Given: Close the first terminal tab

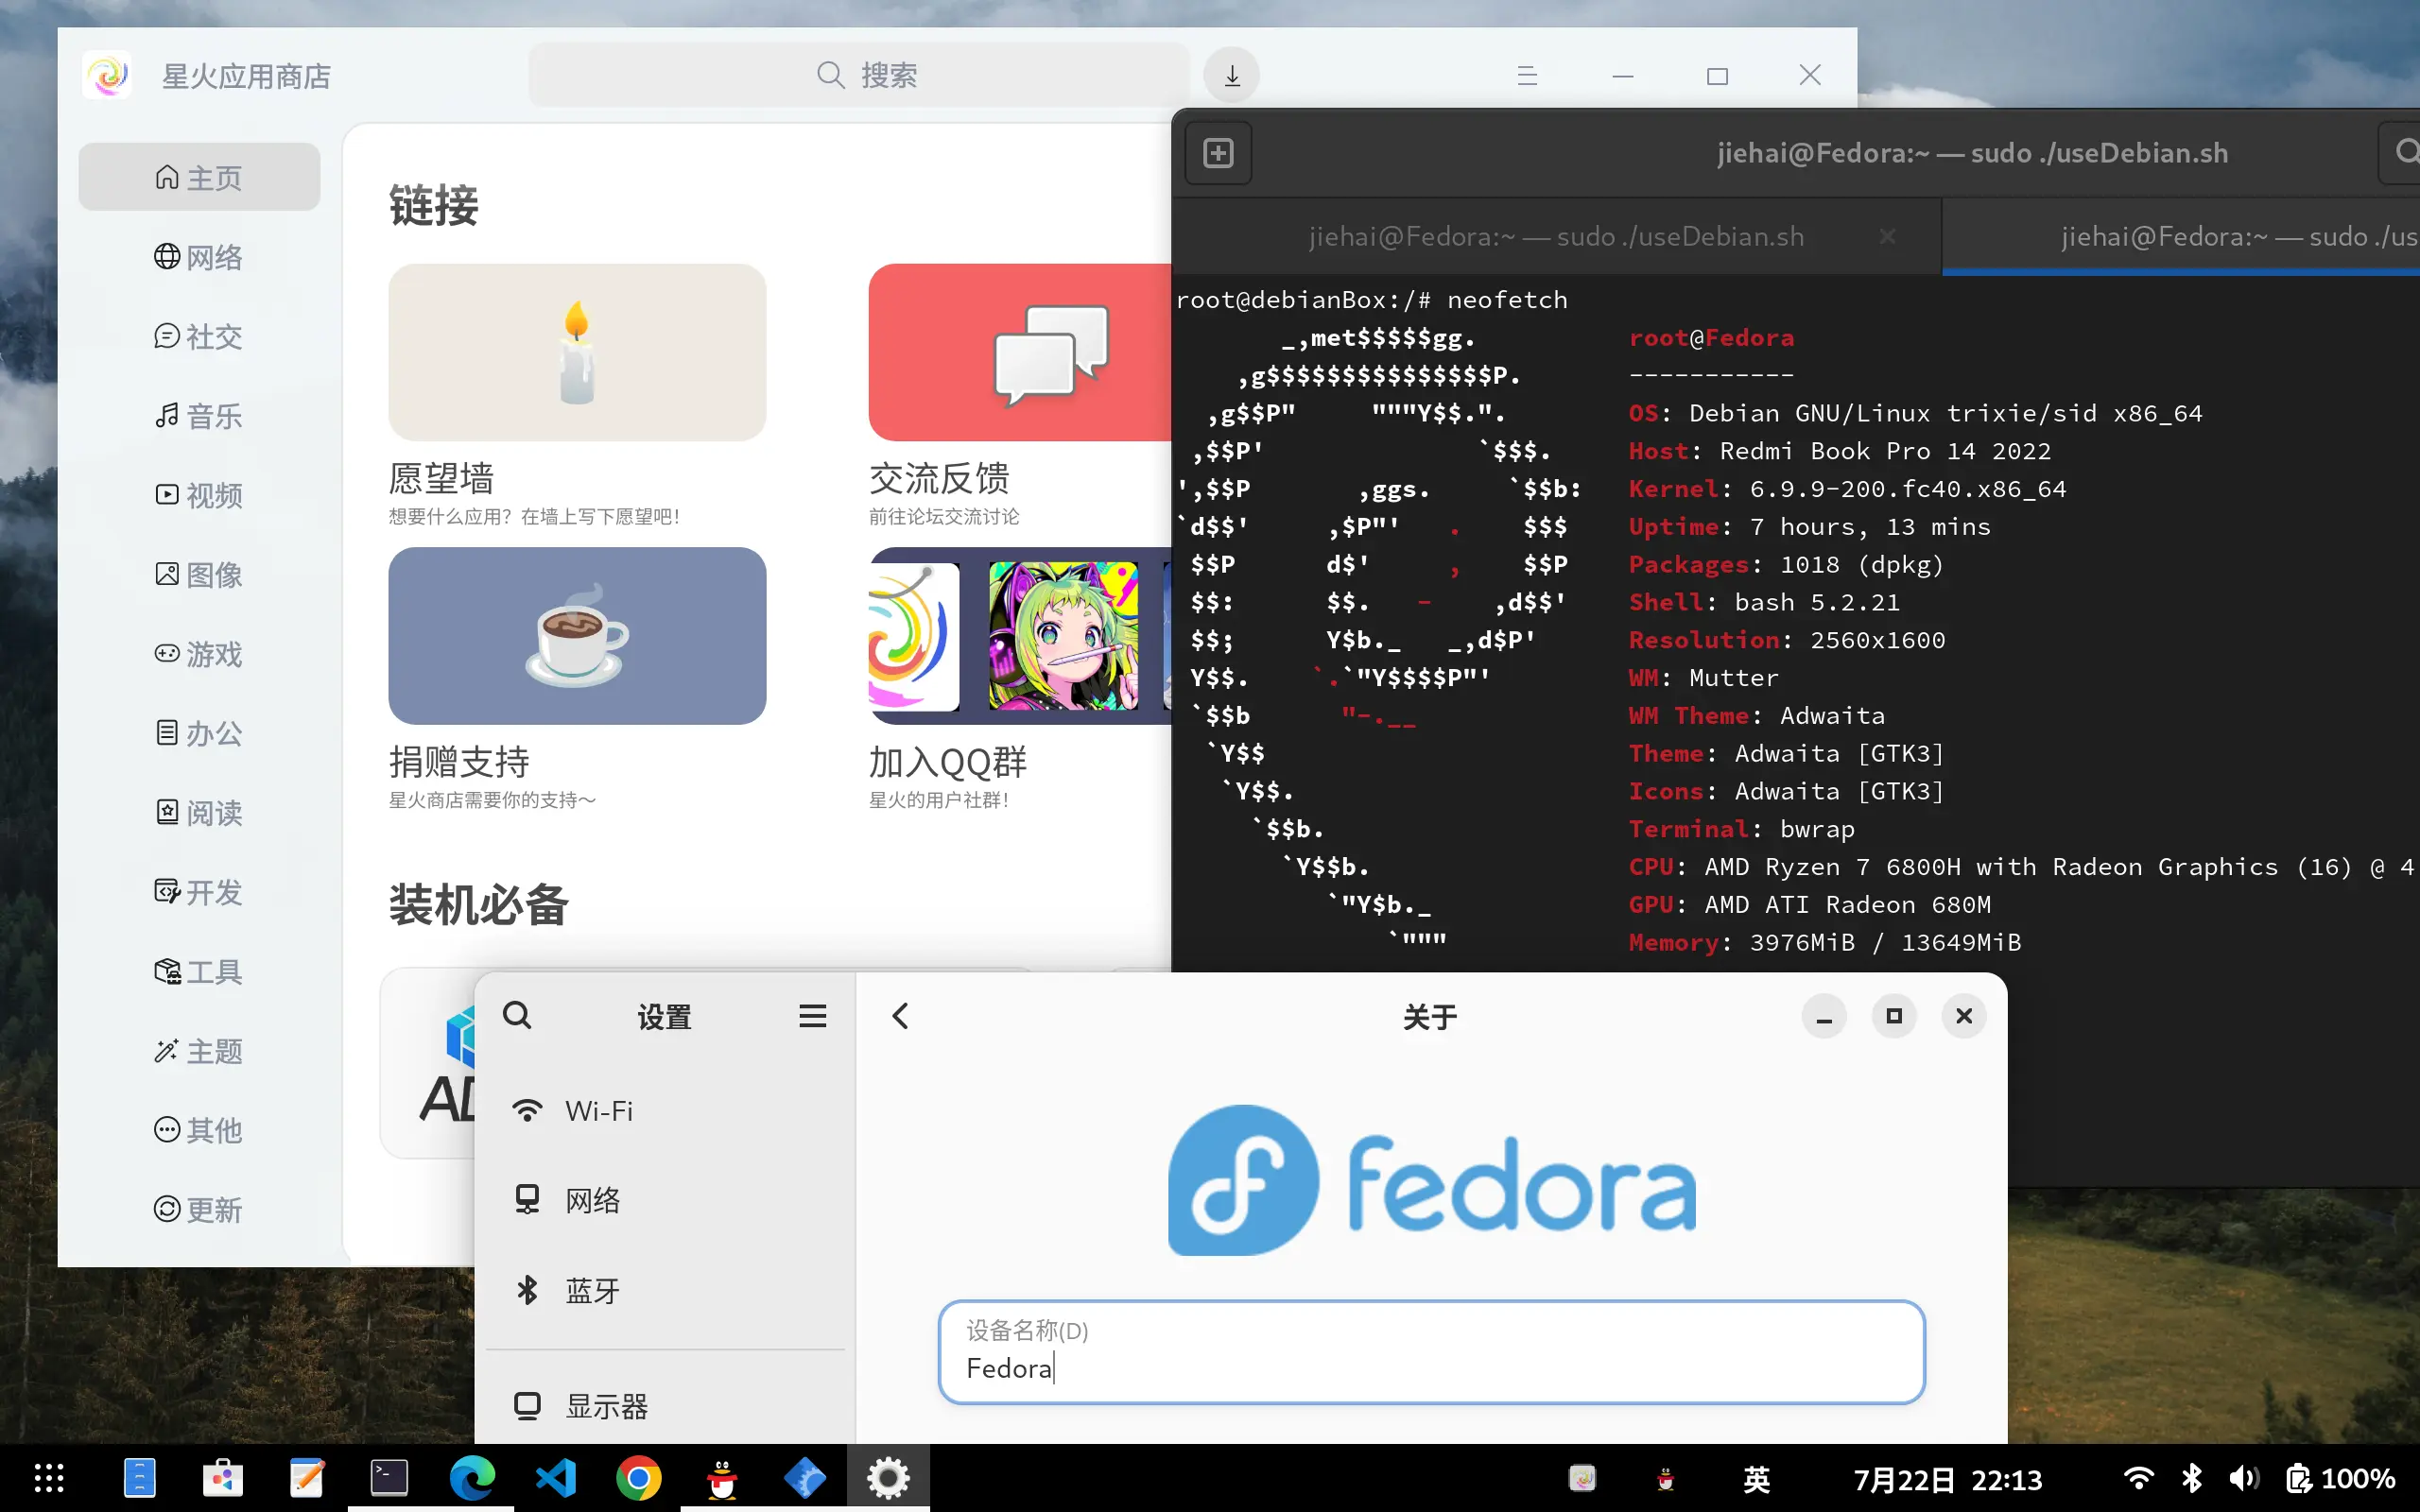Looking at the screenshot, I should point(1887,237).
